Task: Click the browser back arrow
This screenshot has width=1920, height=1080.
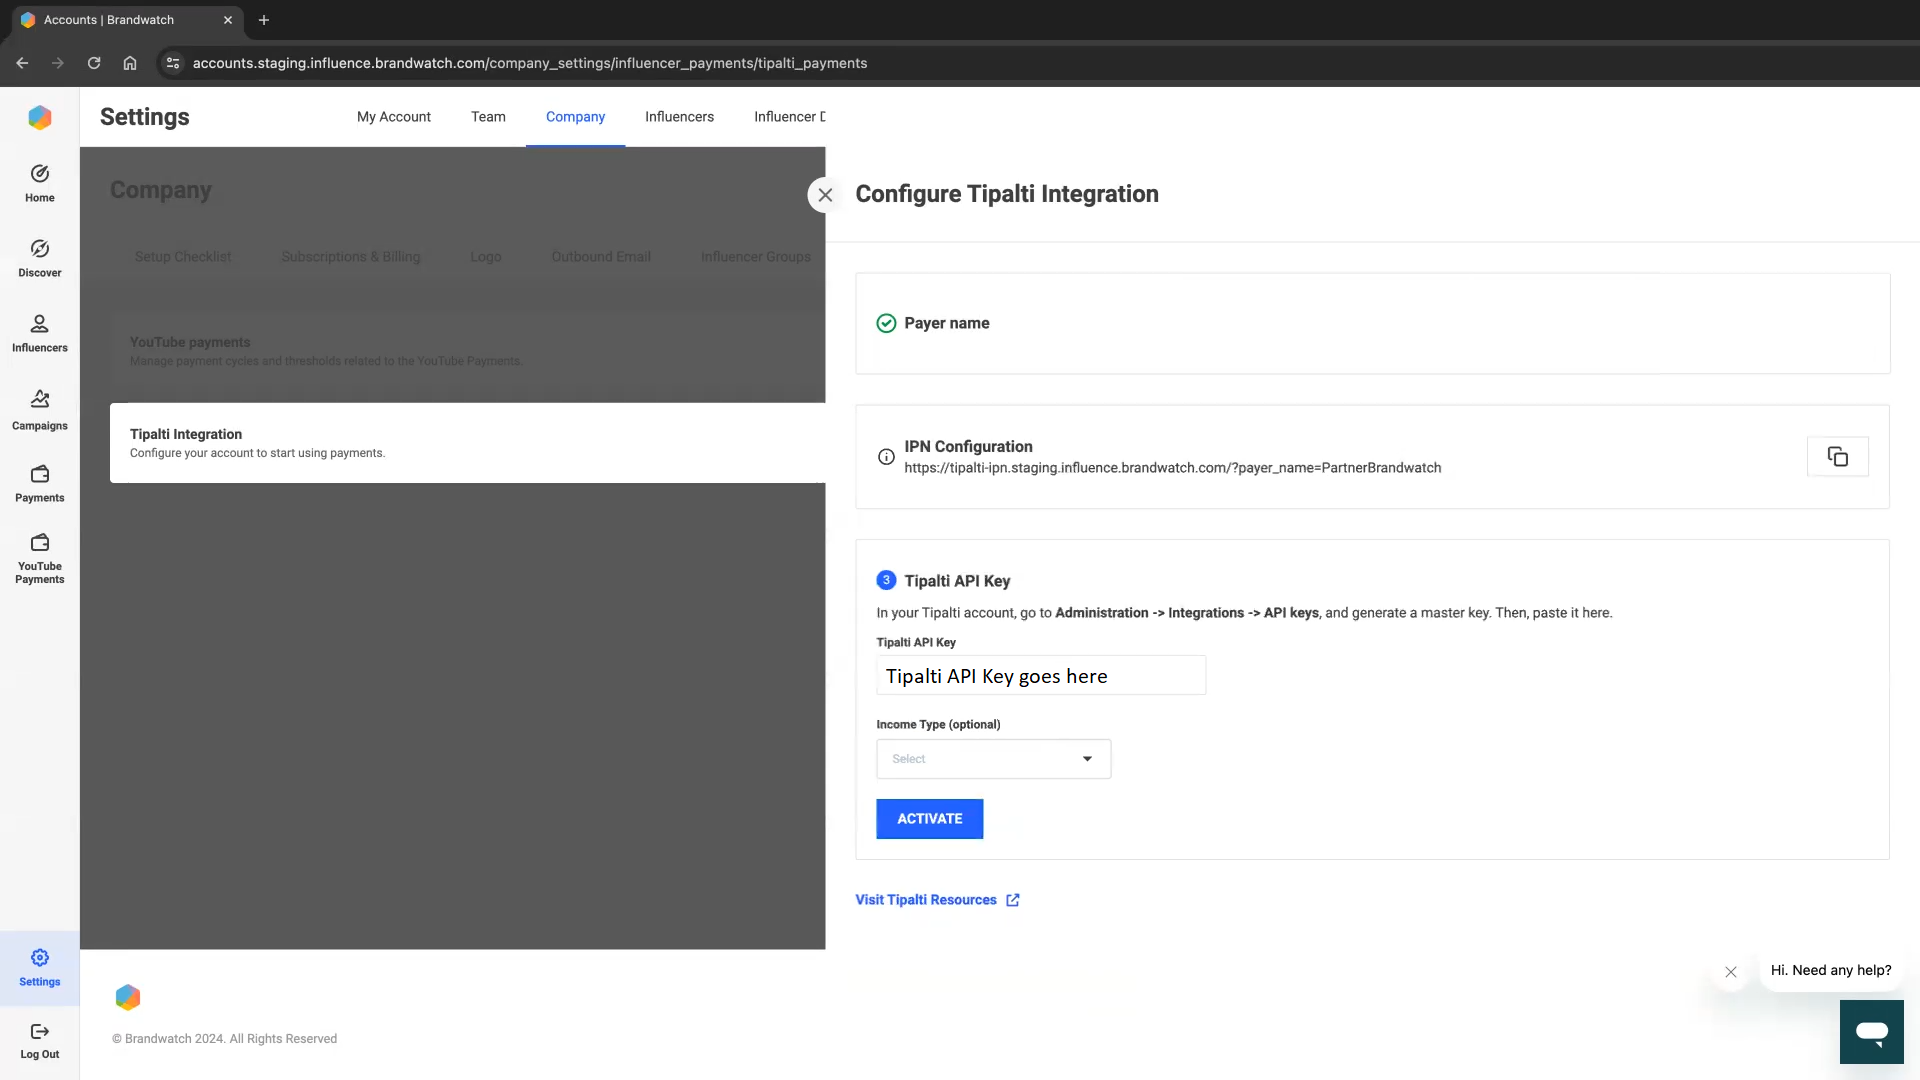Action: point(22,63)
